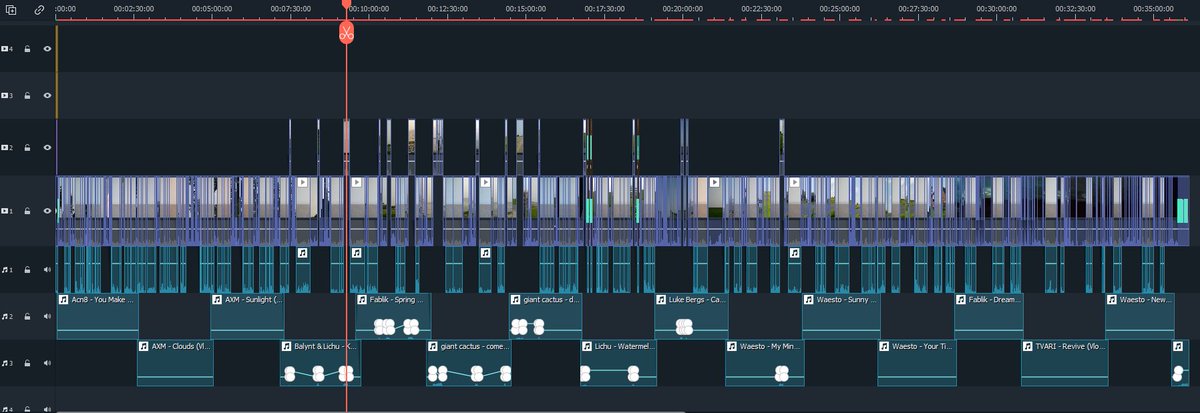
Task: Jump to 00:30:00:00 on the ruler
Action: tap(997, 8)
